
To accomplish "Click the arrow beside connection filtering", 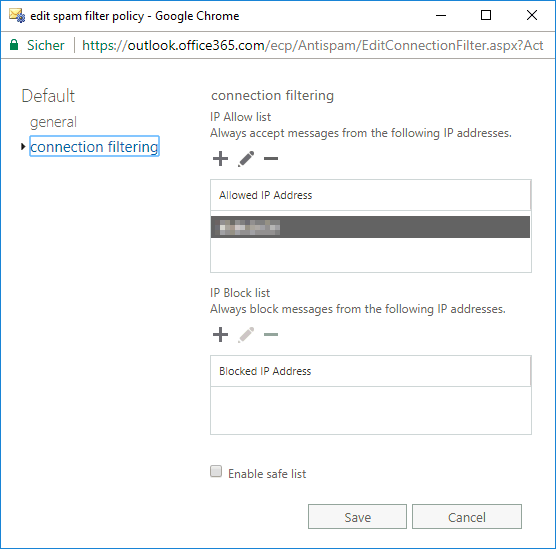I will [x=23, y=146].
